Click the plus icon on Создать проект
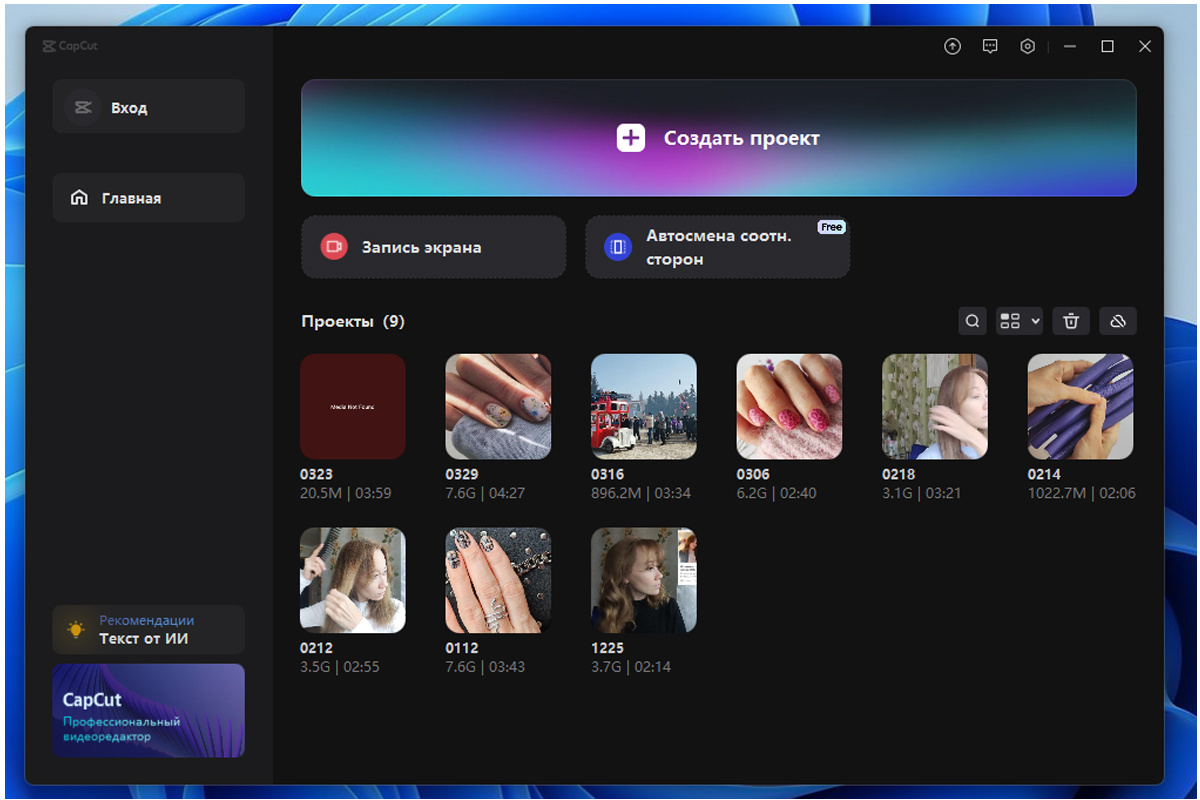 click(631, 138)
